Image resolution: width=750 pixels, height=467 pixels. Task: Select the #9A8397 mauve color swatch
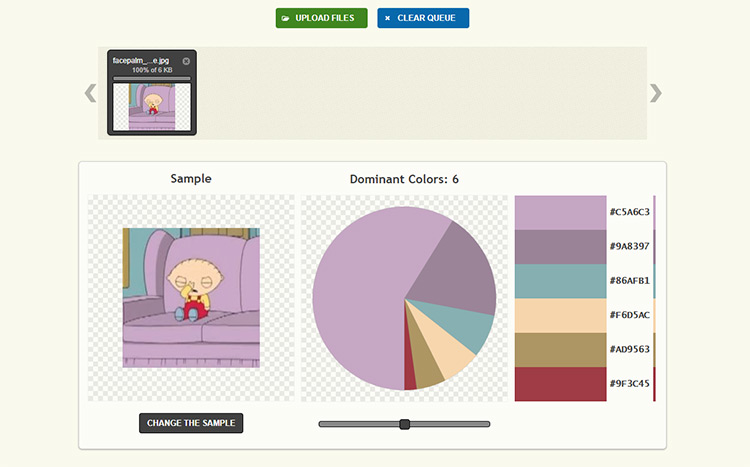[x=560, y=247]
